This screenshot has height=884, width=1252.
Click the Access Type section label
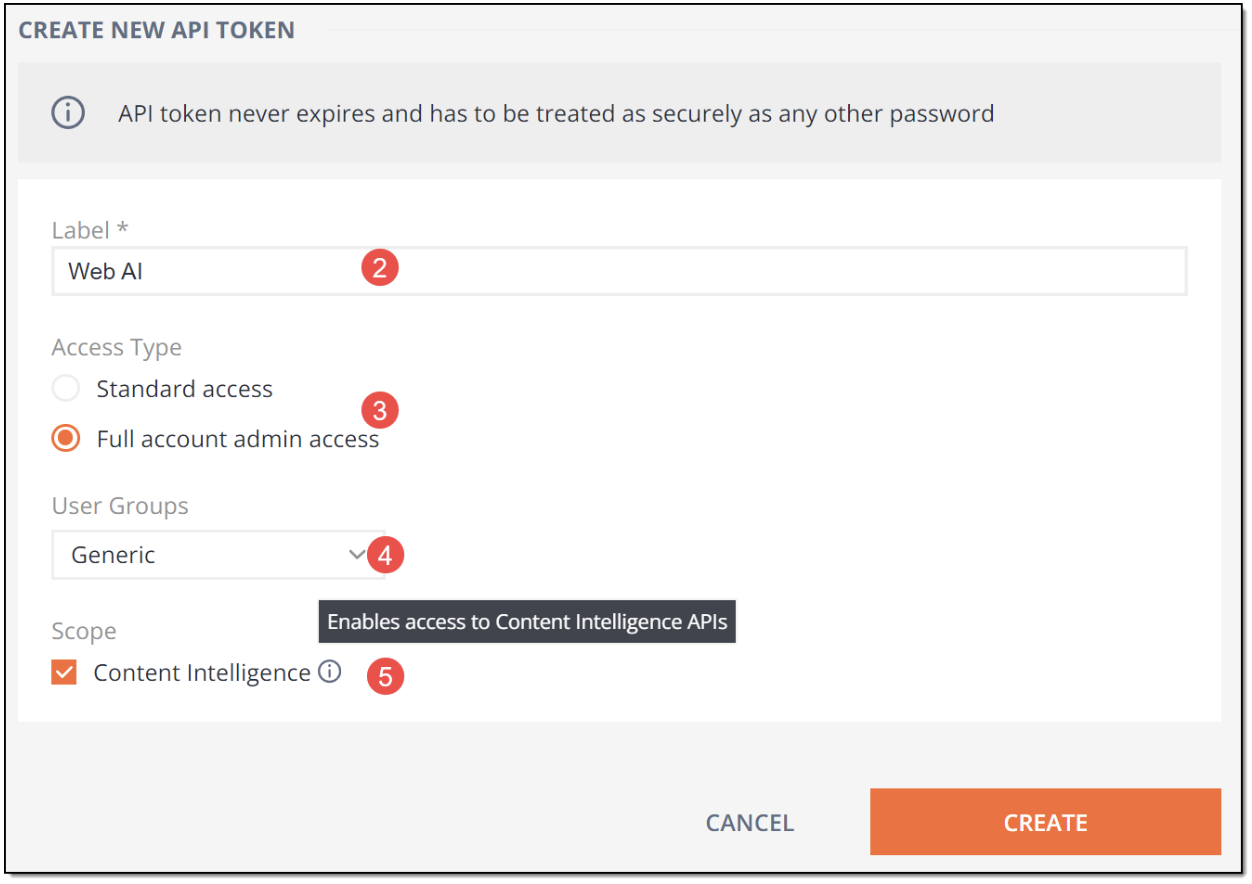116,347
